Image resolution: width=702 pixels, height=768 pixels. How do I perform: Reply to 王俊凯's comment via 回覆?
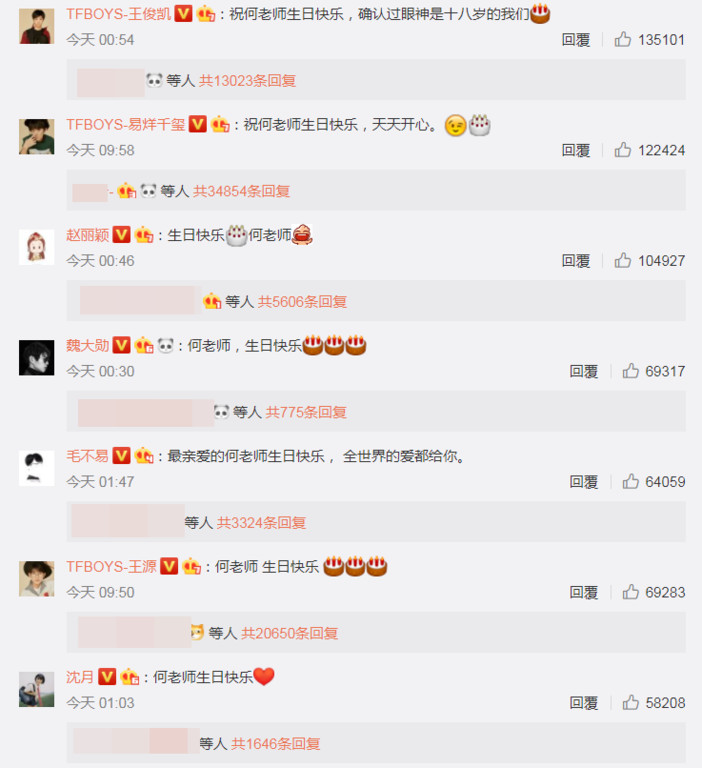coord(576,40)
